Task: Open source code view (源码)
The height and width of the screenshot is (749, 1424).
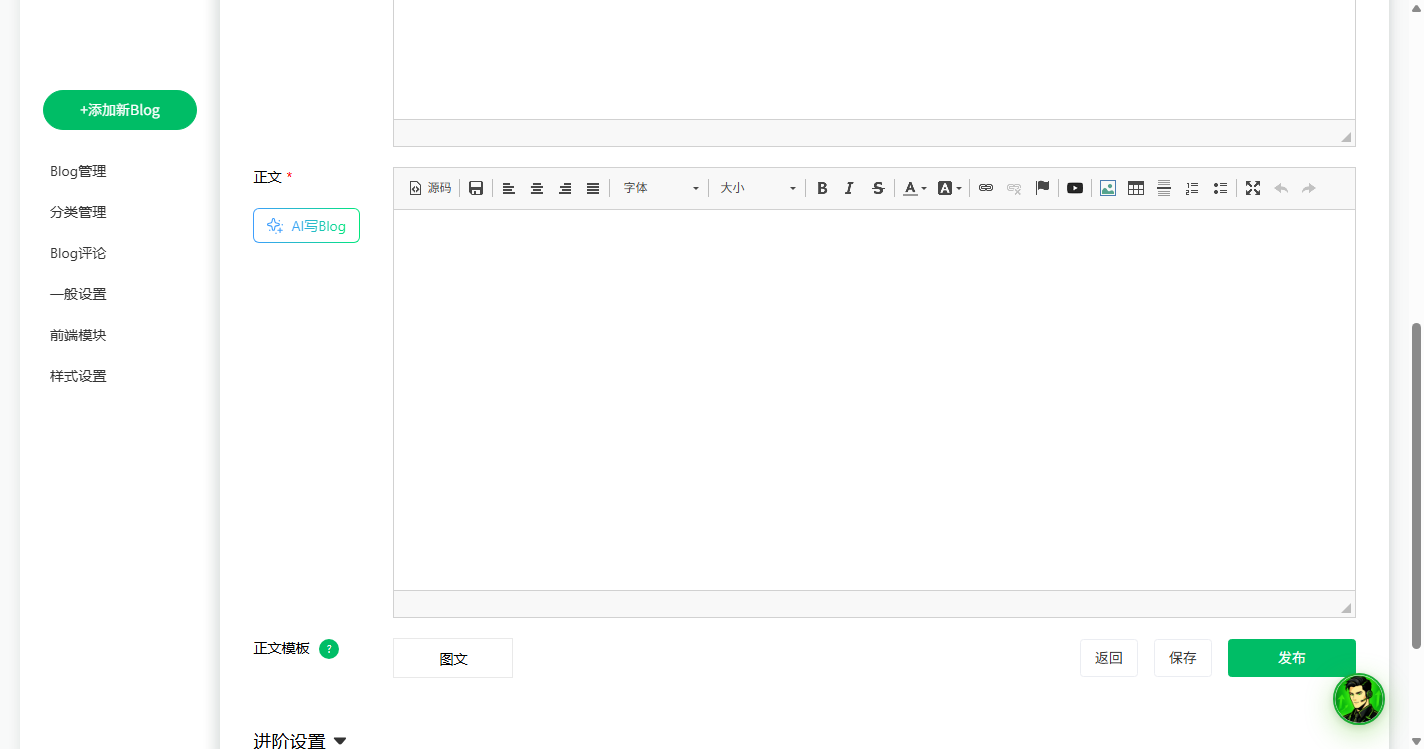Action: [x=430, y=188]
